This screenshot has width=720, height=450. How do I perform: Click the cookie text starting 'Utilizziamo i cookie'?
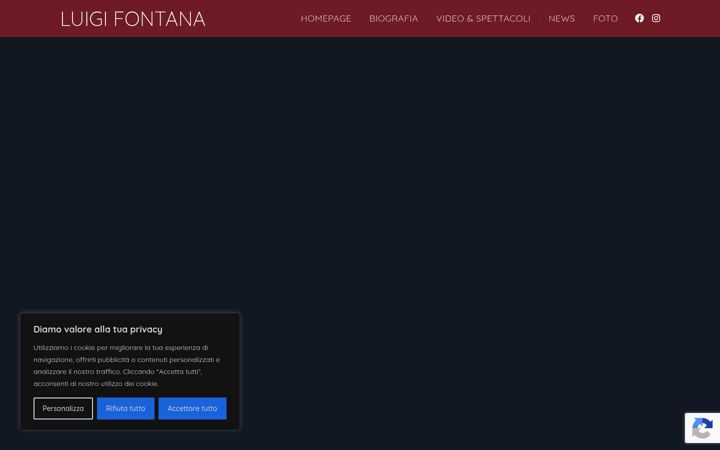tap(127, 366)
